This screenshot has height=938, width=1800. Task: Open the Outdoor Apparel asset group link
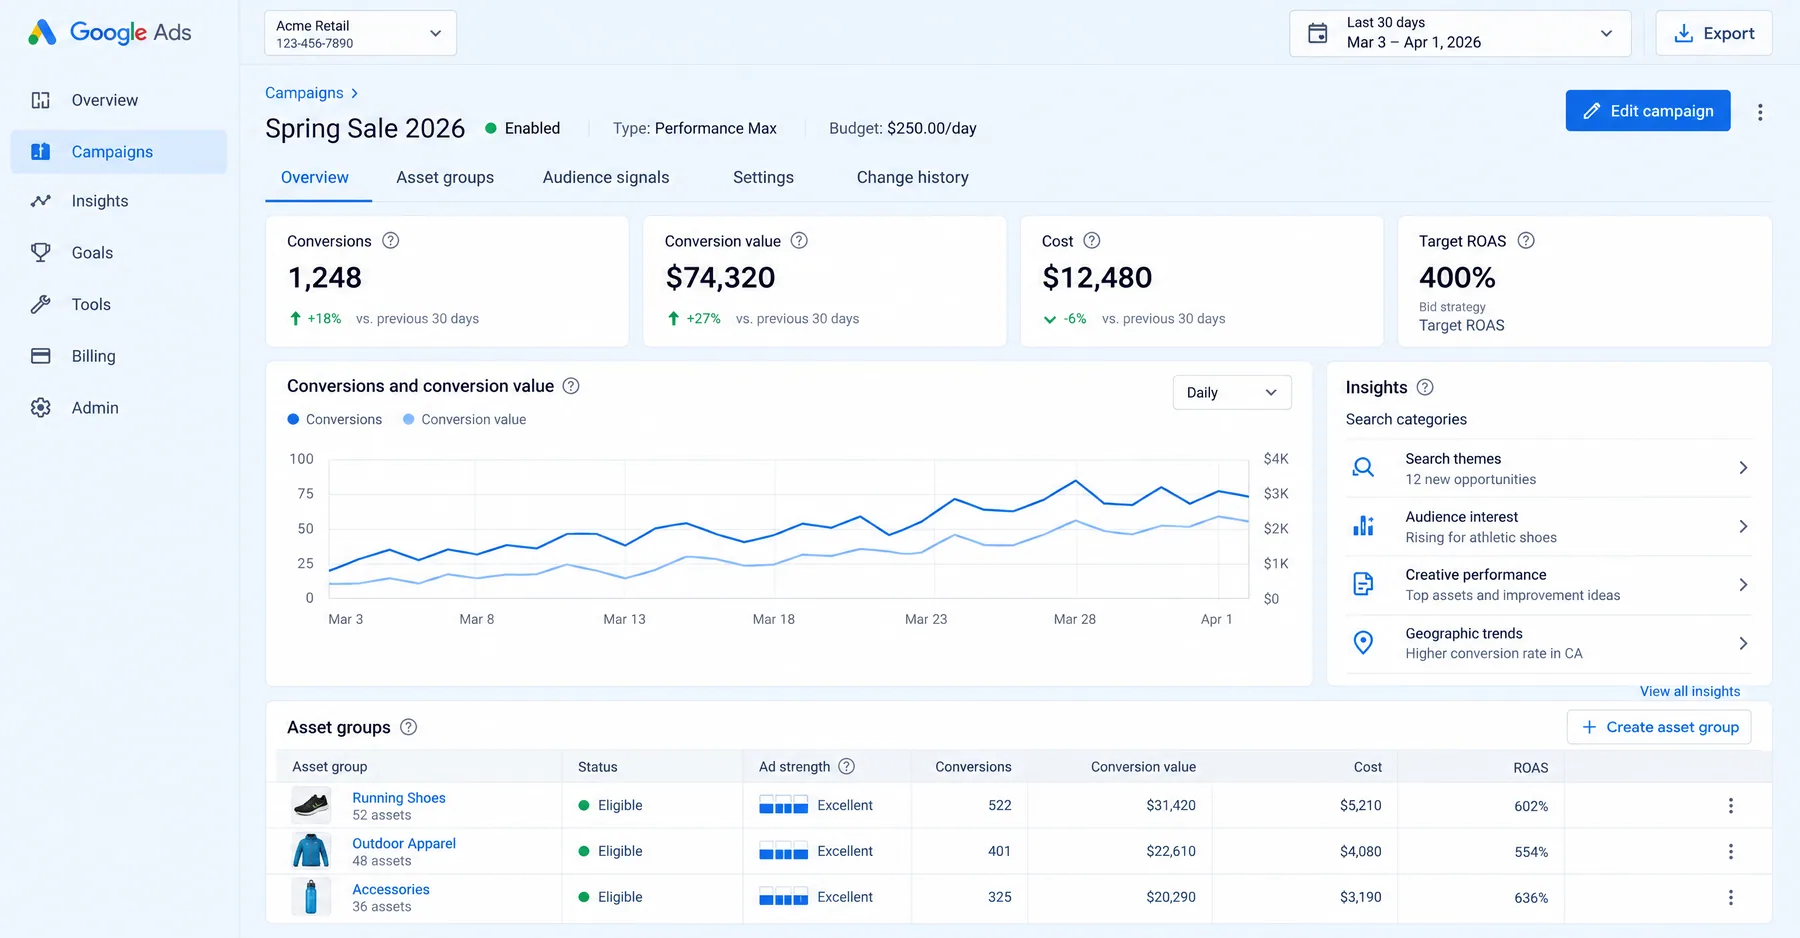(x=404, y=844)
